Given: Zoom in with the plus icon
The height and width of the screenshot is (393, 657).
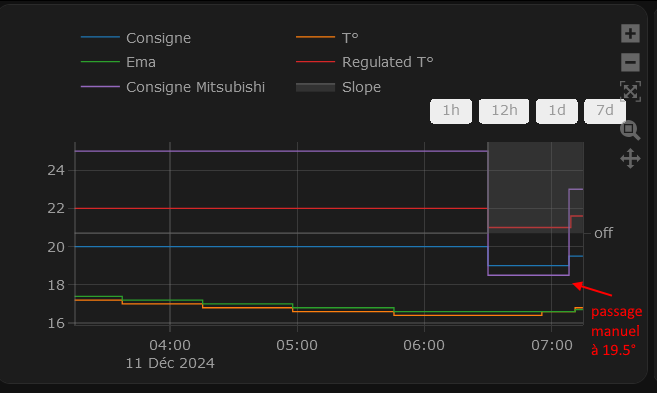Looking at the screenshot, I should 630,34.
